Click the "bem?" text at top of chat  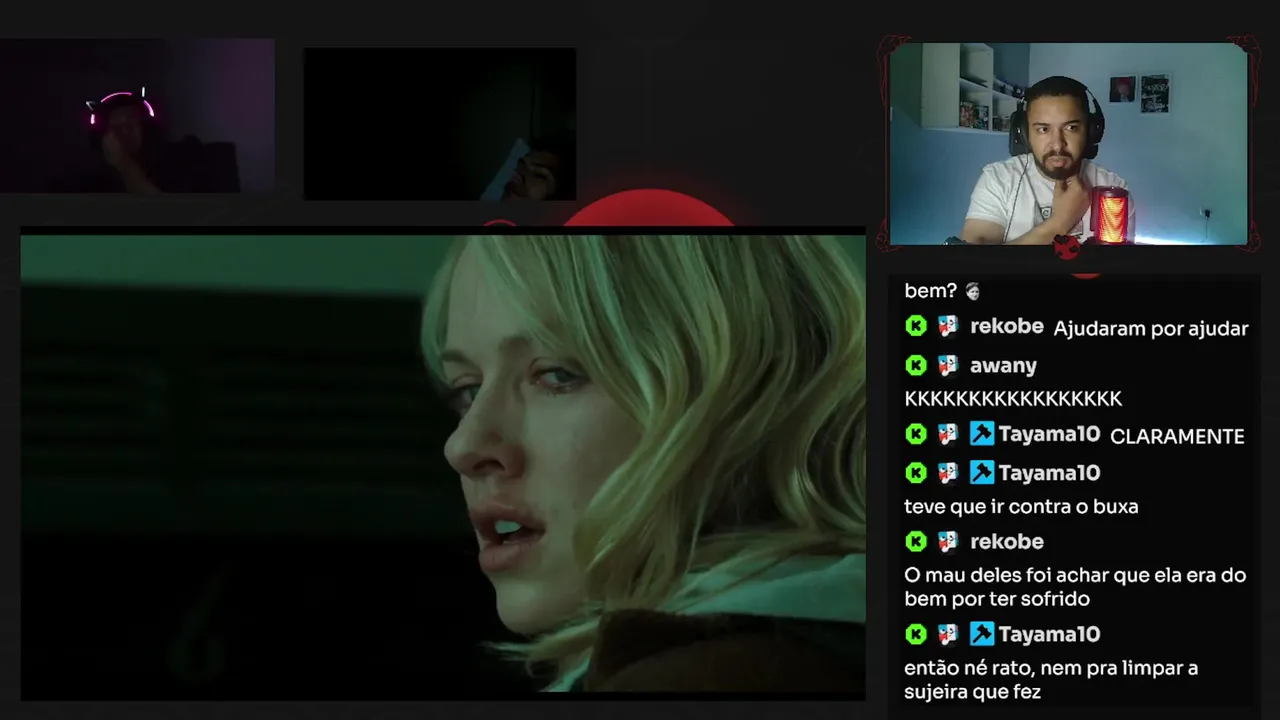931,291
